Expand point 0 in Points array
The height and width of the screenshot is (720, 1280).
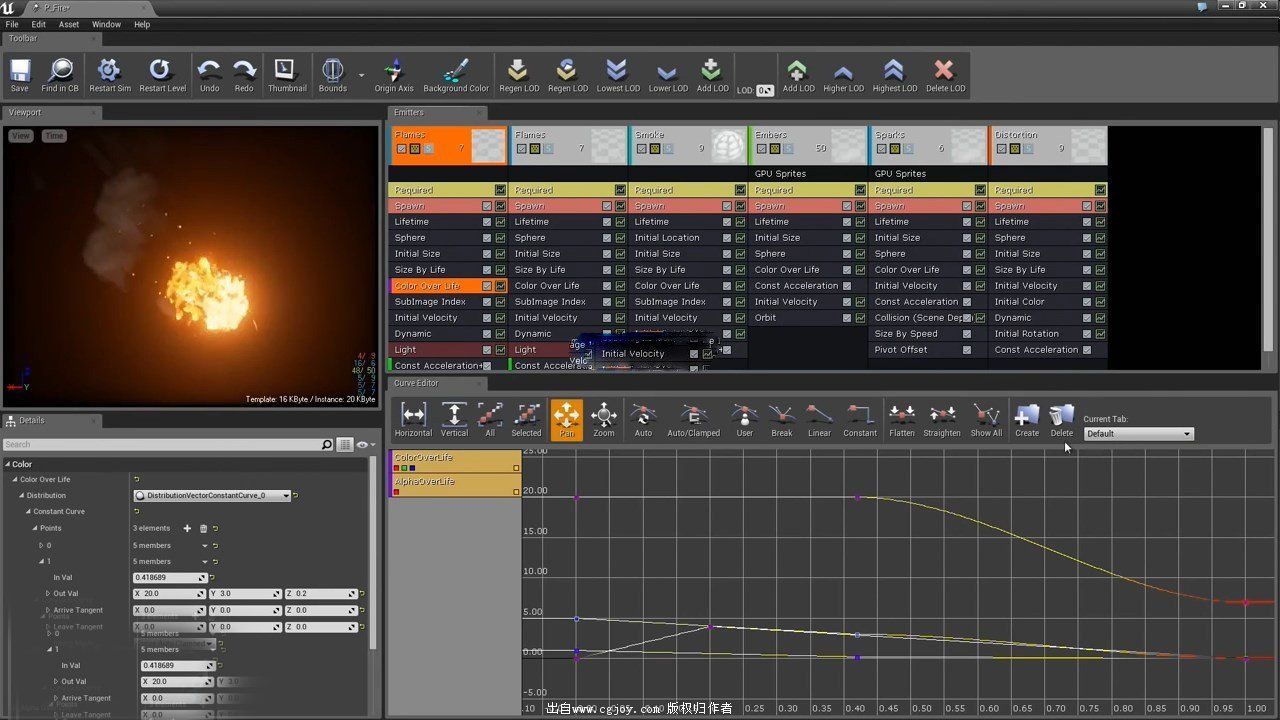pos(41,546)
